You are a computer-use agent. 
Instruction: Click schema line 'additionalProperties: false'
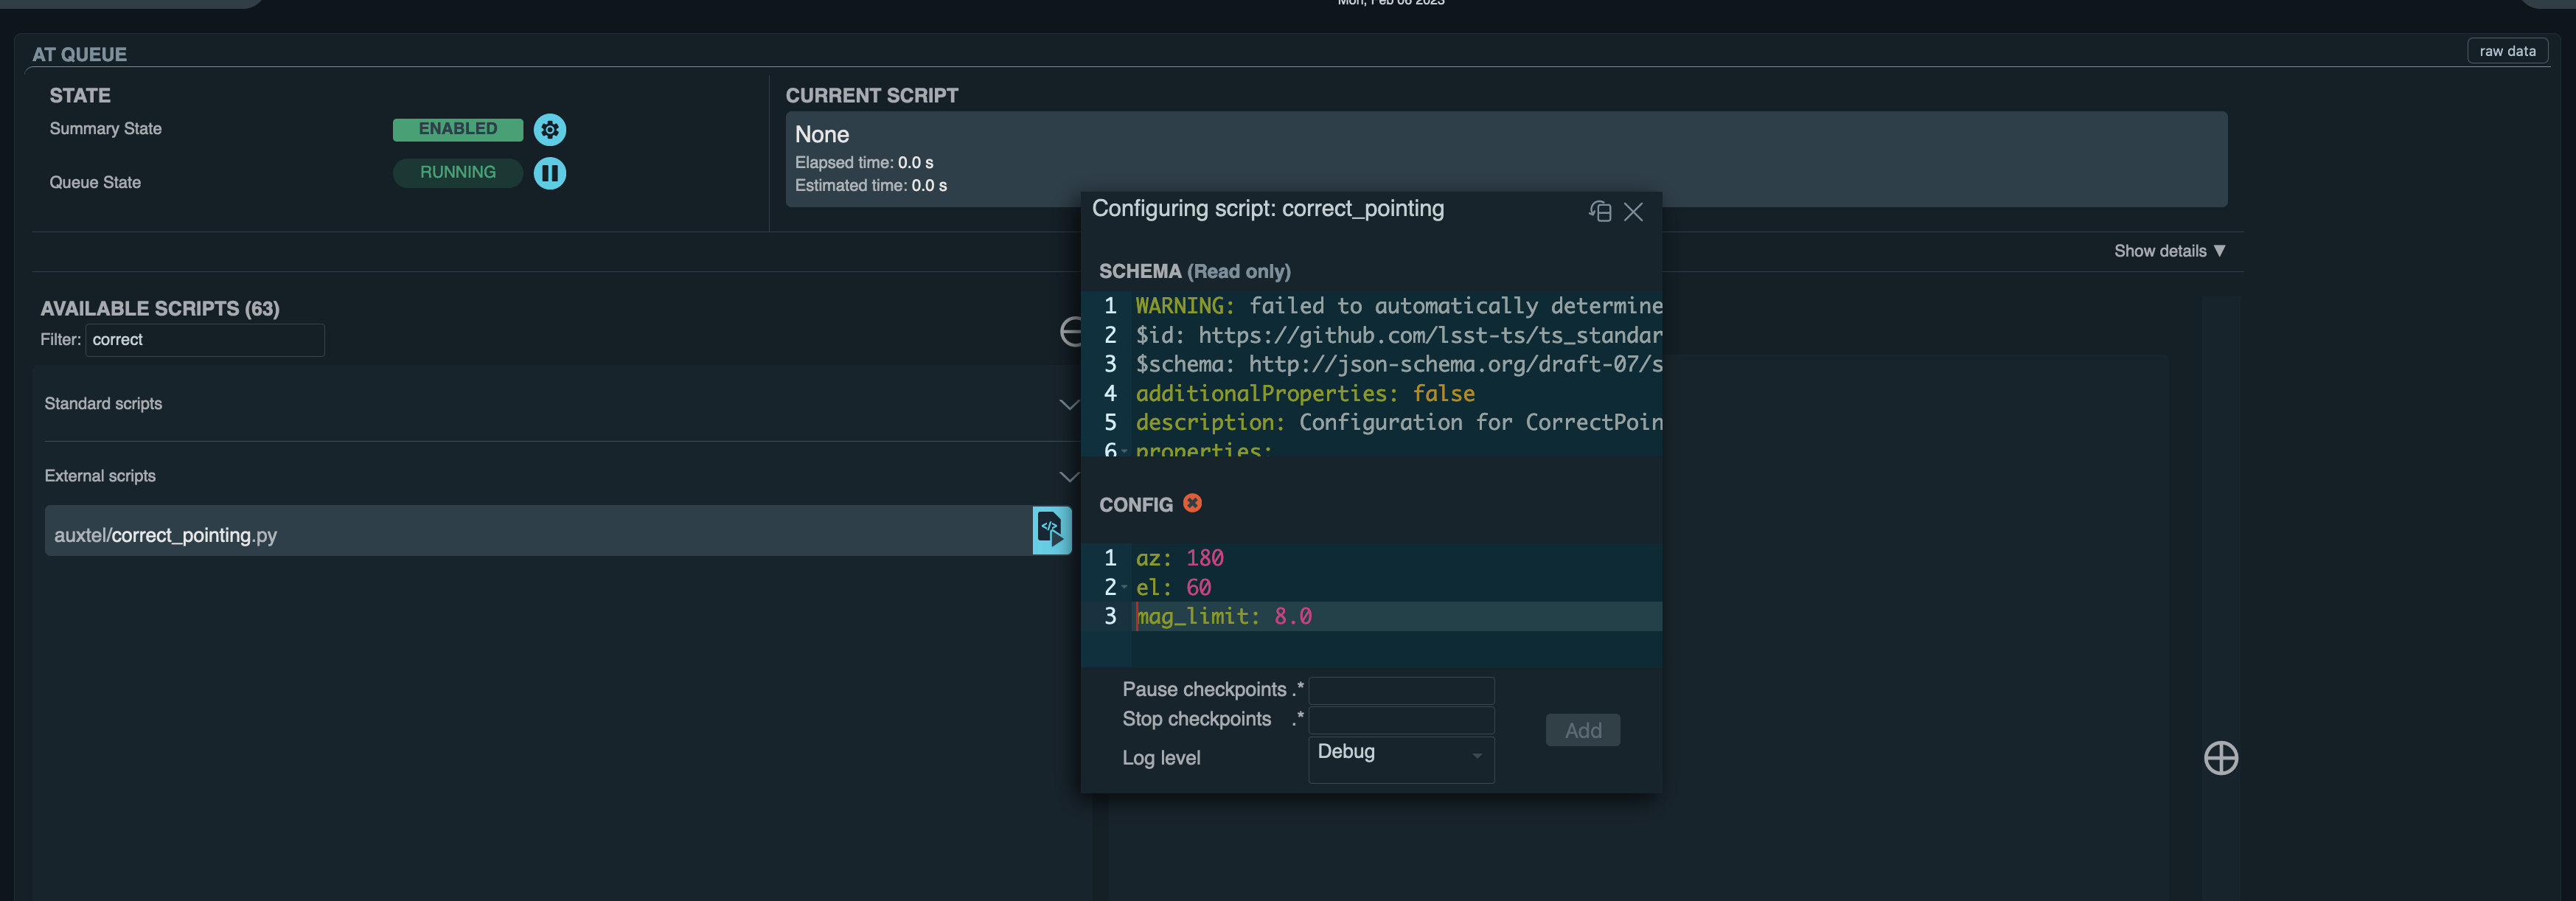coord(1305,393)
